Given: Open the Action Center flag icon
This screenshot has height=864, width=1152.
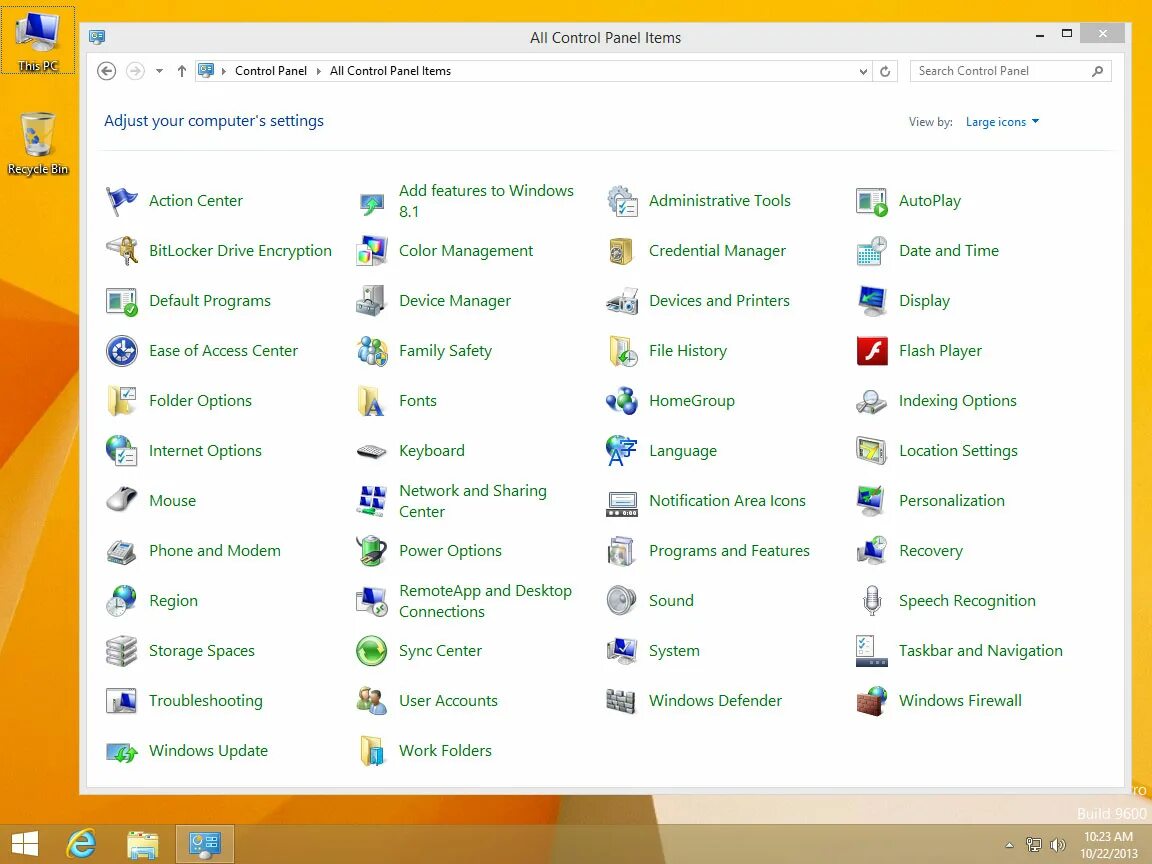Looking at the screenshot, I should pyautogui.click(x=121, y=201).
